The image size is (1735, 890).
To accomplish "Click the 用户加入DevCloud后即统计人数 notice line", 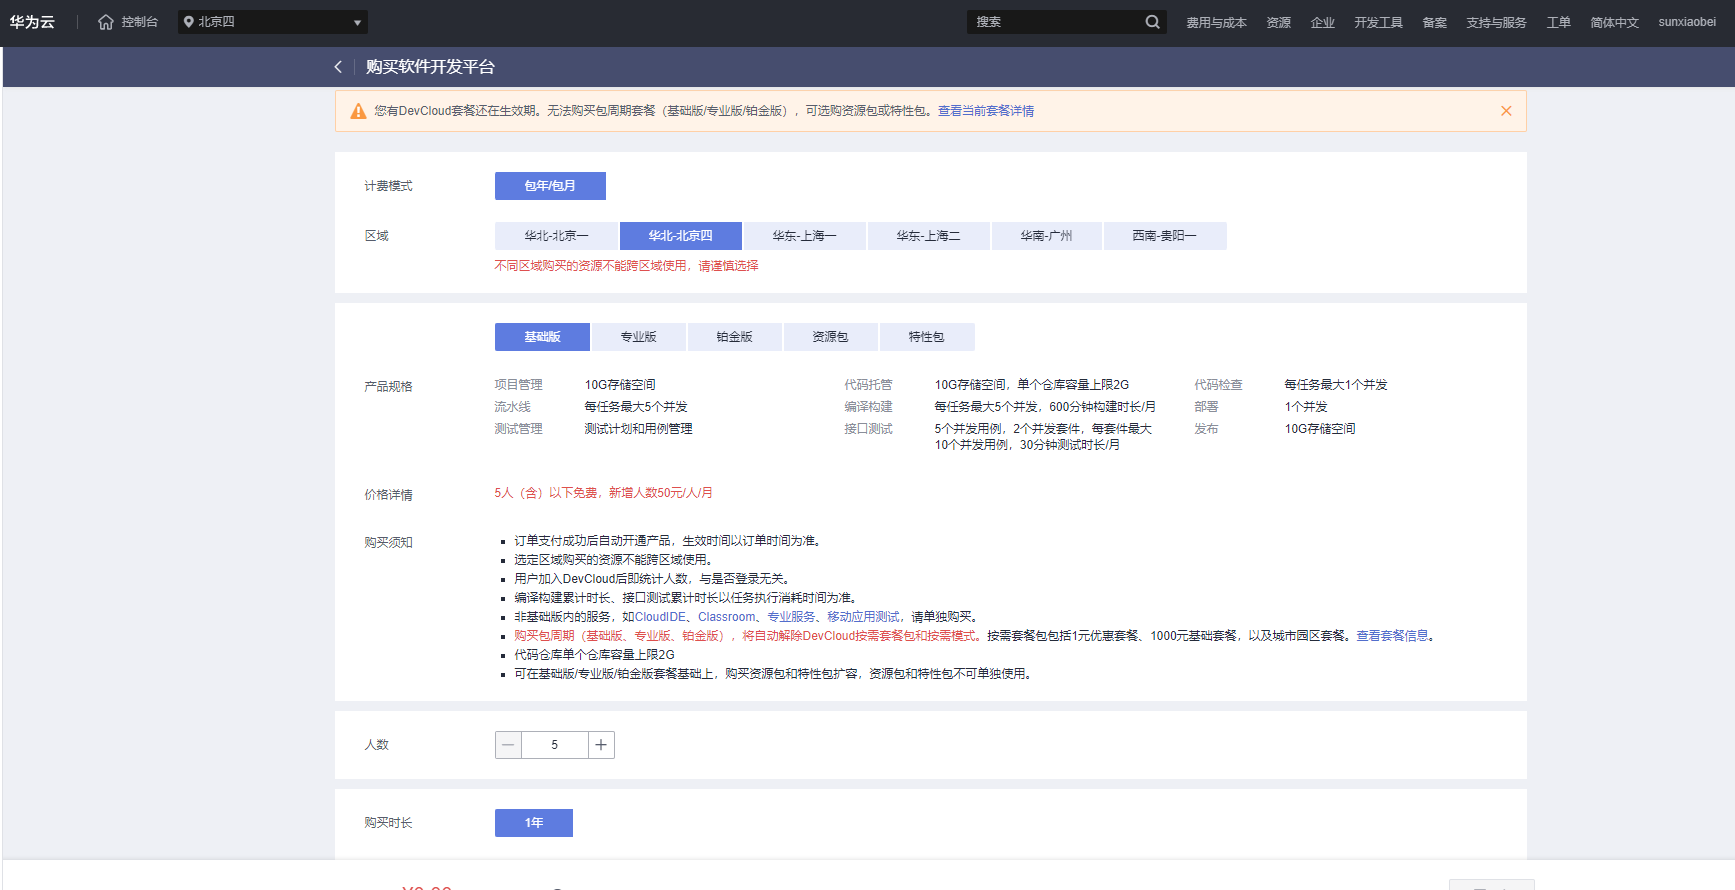I will (654, 579).
